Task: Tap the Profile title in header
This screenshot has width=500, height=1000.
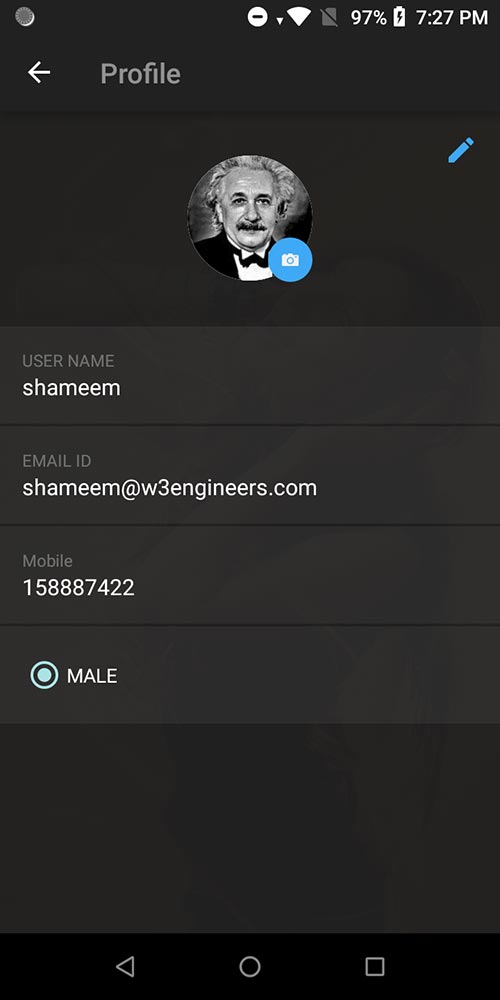Action: coord(140,73)
